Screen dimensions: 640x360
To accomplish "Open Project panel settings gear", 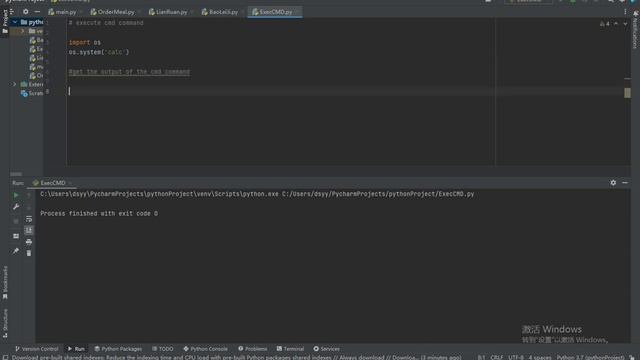I will pos(26,12).
